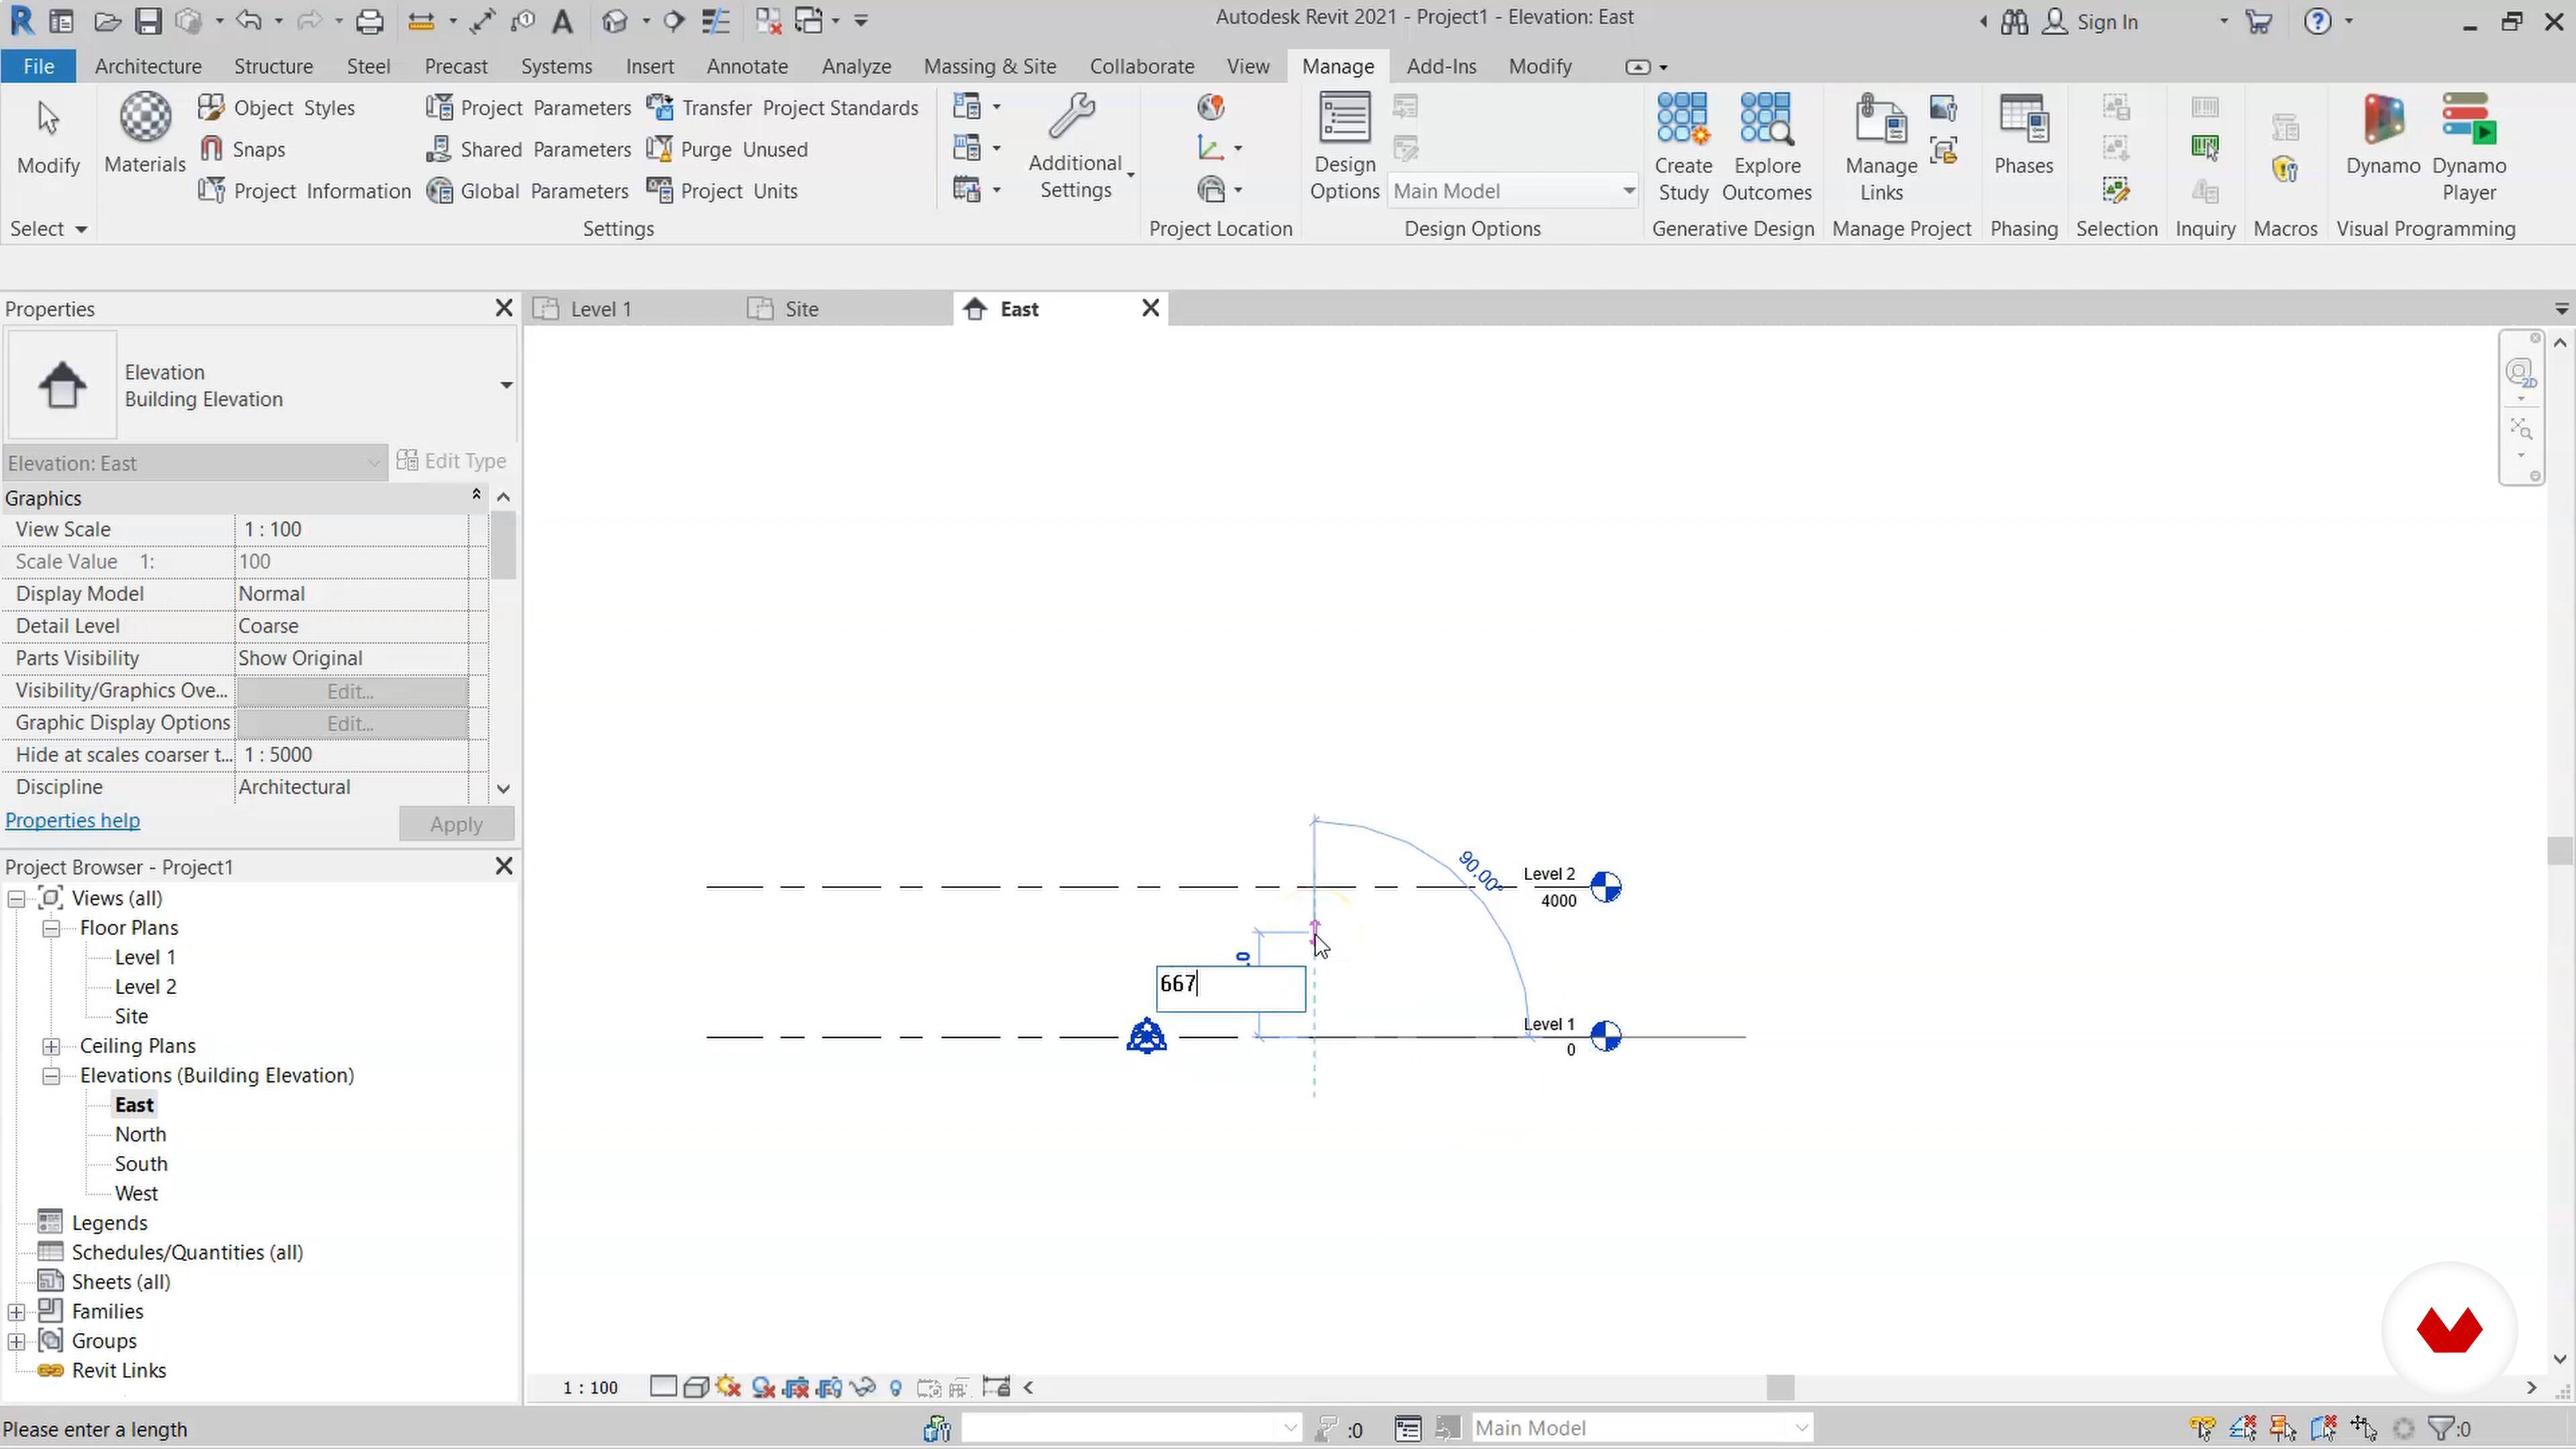This screenshot has width=2576, height=1449.
Task: Toggle Select Links in status bar
Action: click(2203, 1429)
